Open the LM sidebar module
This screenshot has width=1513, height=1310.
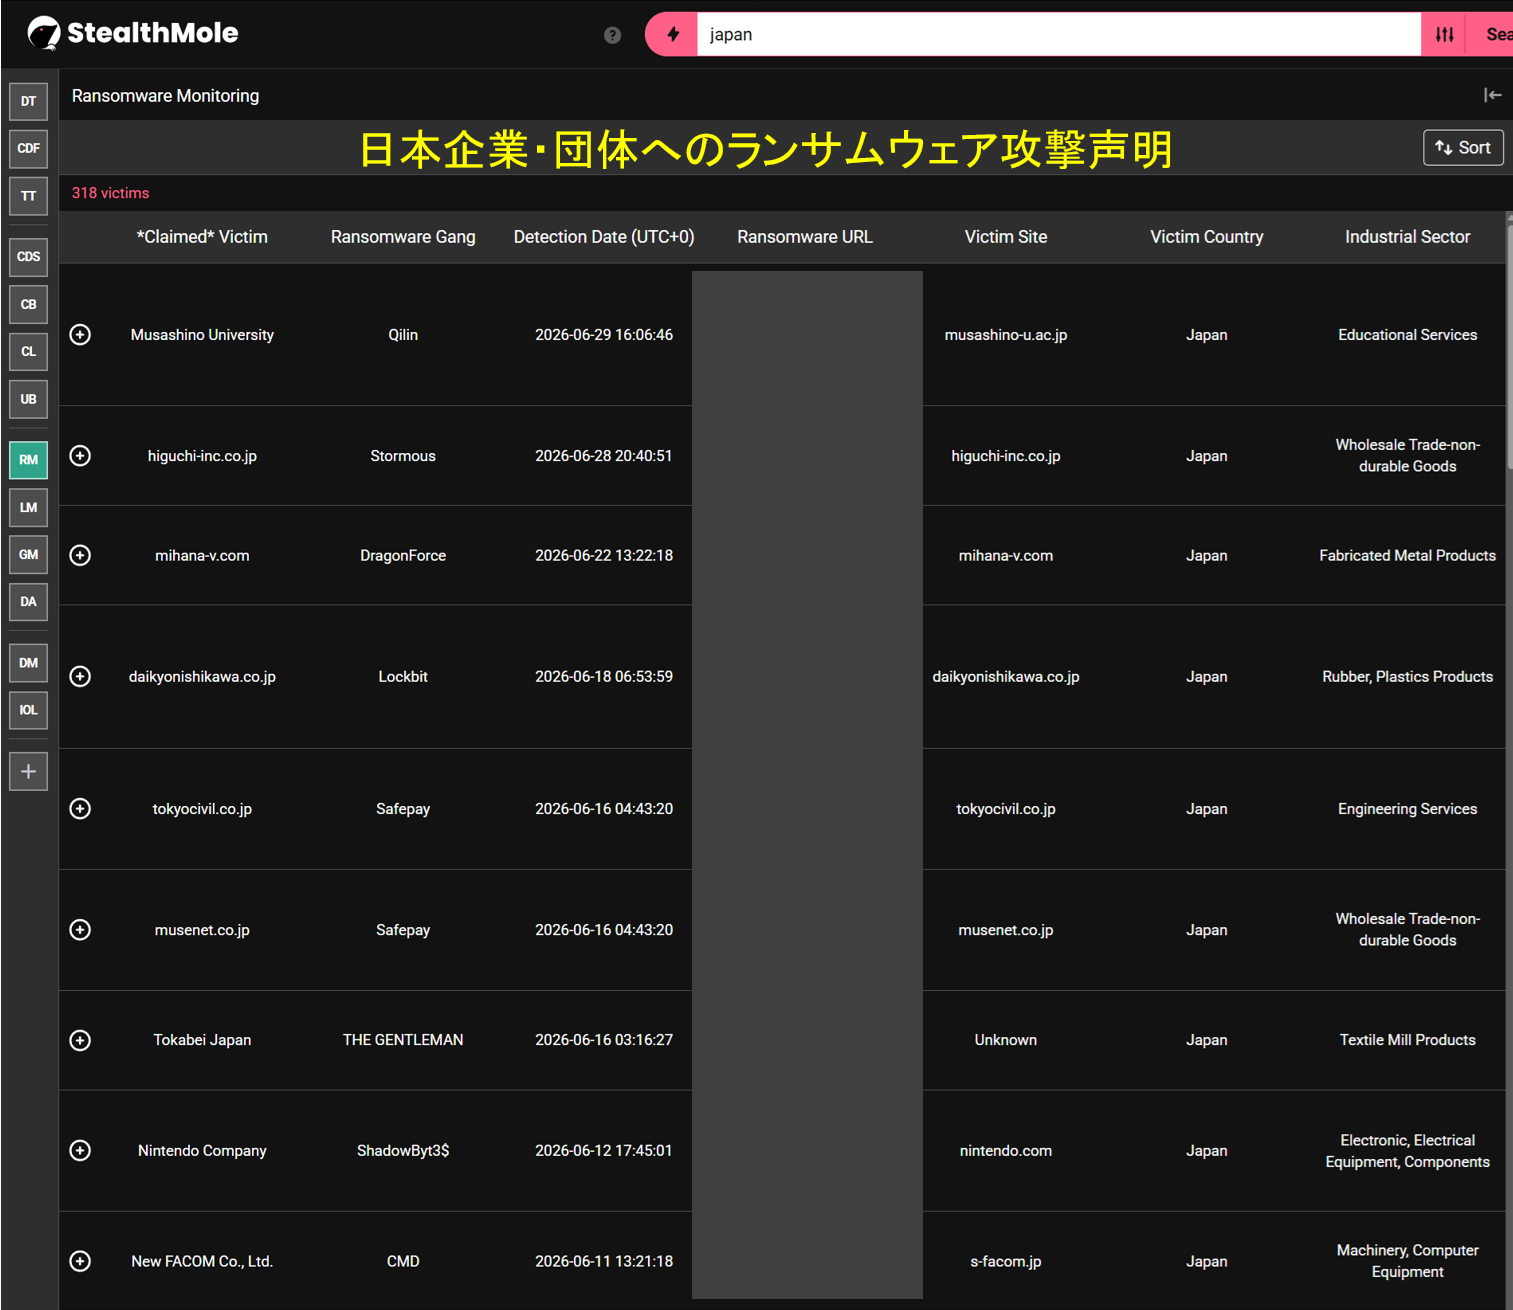pyautogui.click(x=28, y=507)
